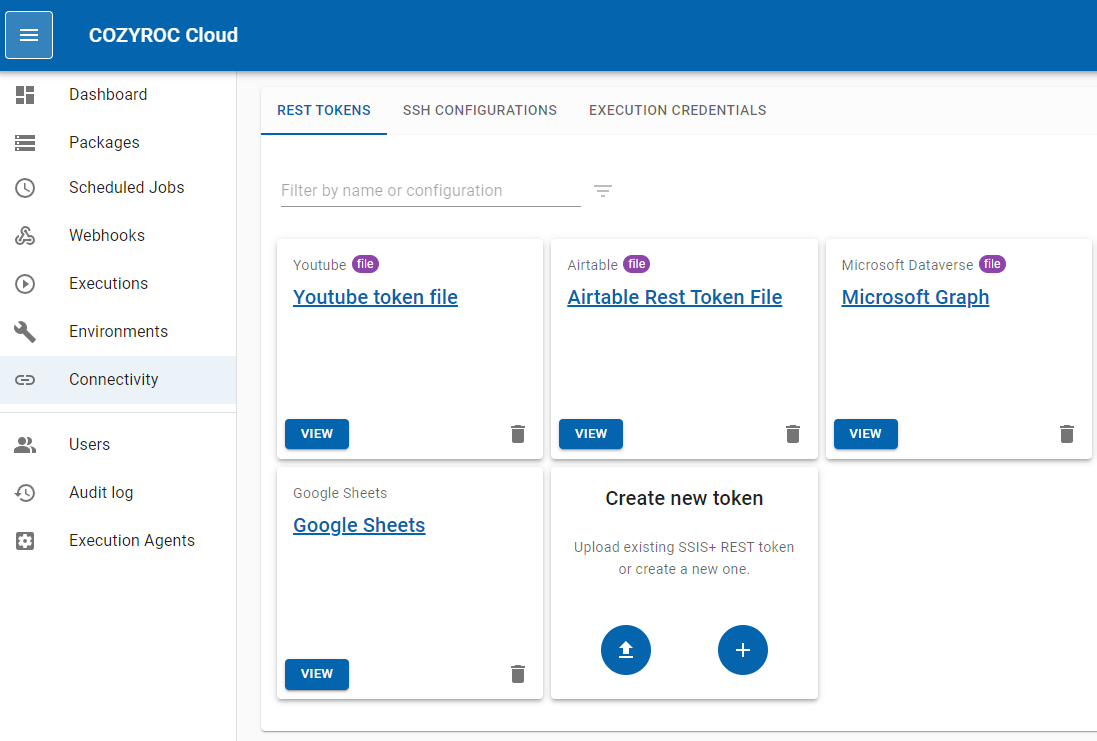Focus the filter by name input field
This screenshot has width=1097, height=741.
point(430,191)
